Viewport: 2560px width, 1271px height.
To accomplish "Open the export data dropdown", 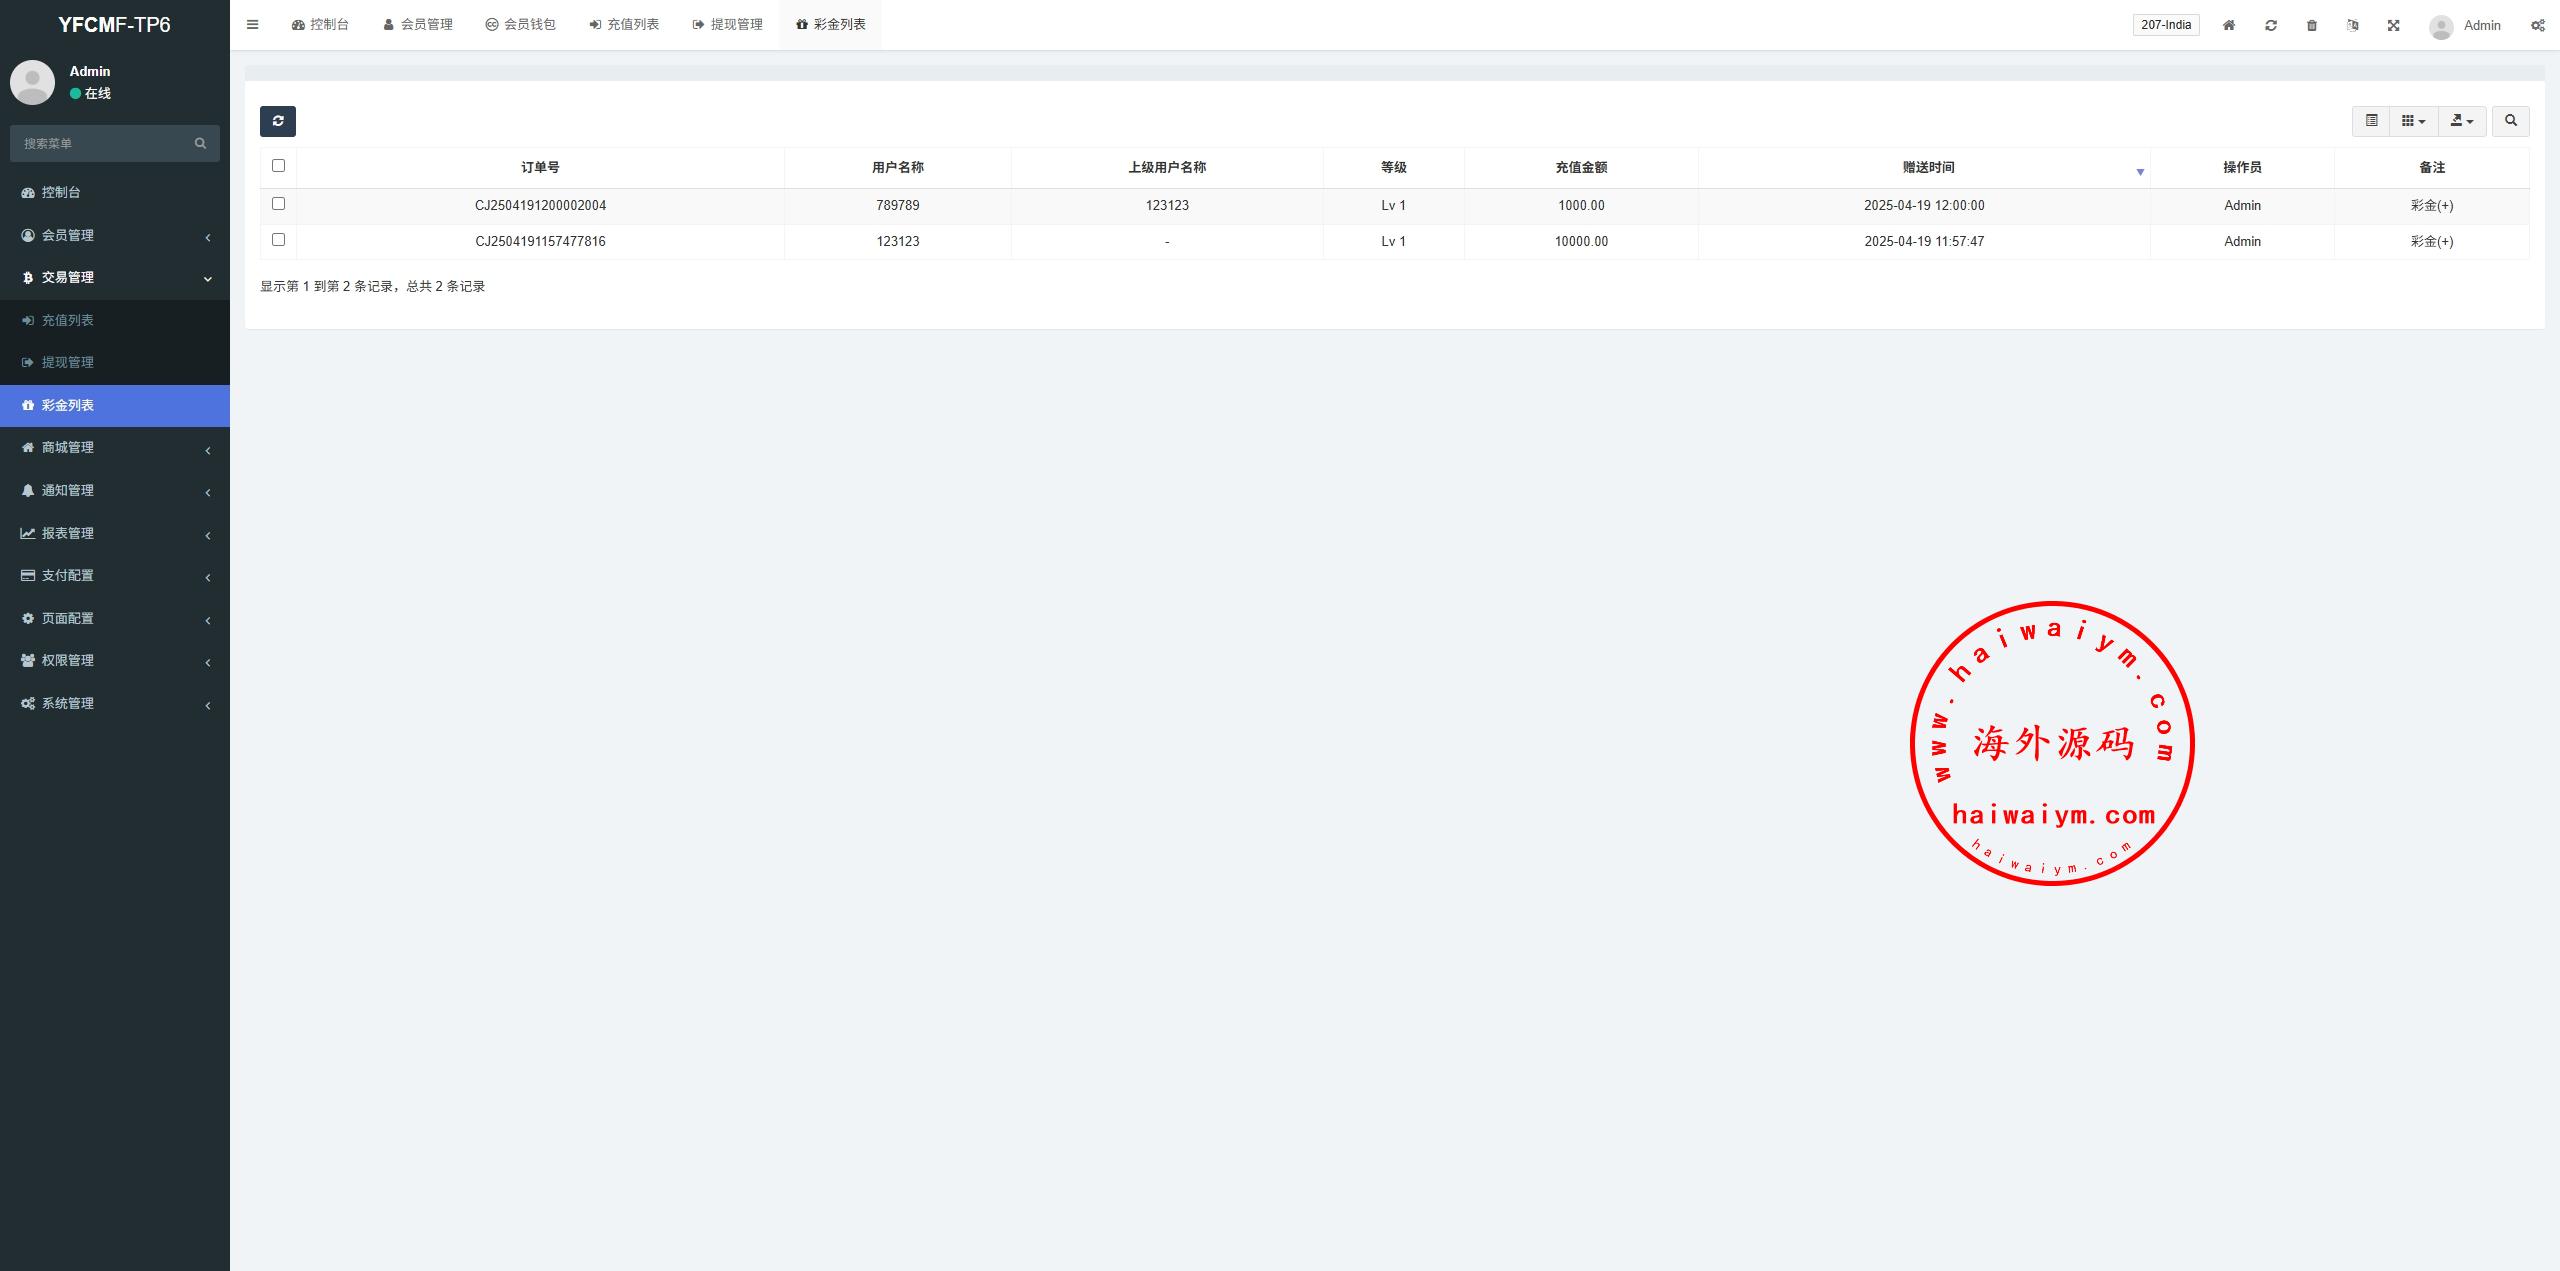I will point(2462,121).
